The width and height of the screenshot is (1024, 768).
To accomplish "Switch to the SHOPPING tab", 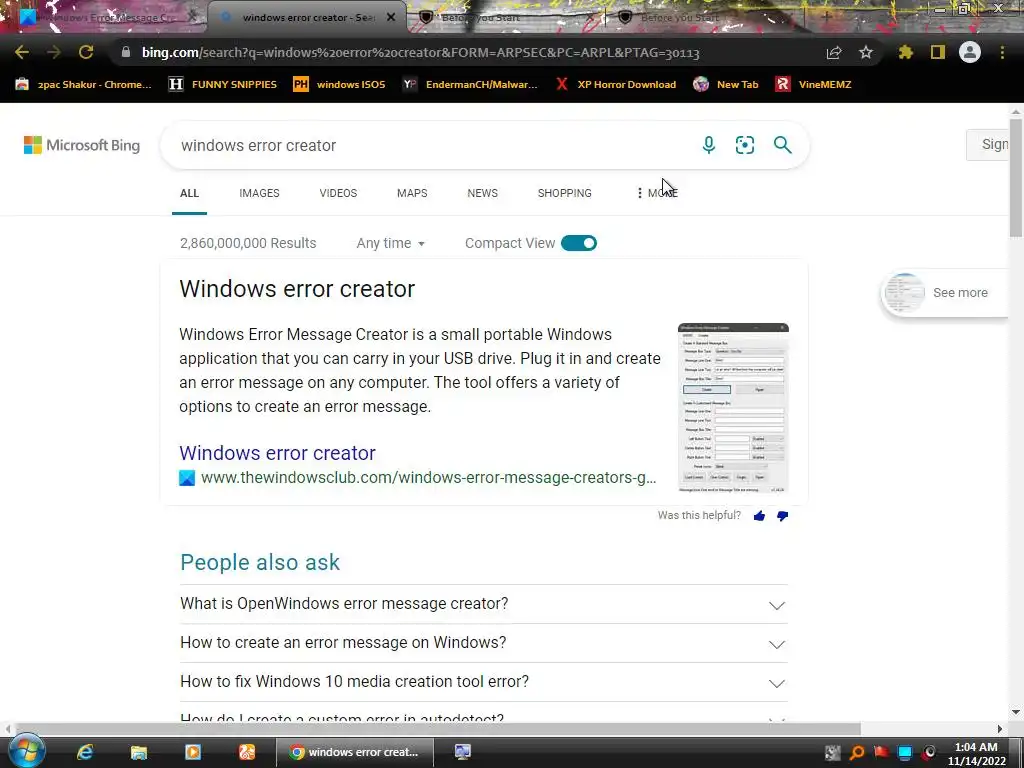I will click(564, 193).
